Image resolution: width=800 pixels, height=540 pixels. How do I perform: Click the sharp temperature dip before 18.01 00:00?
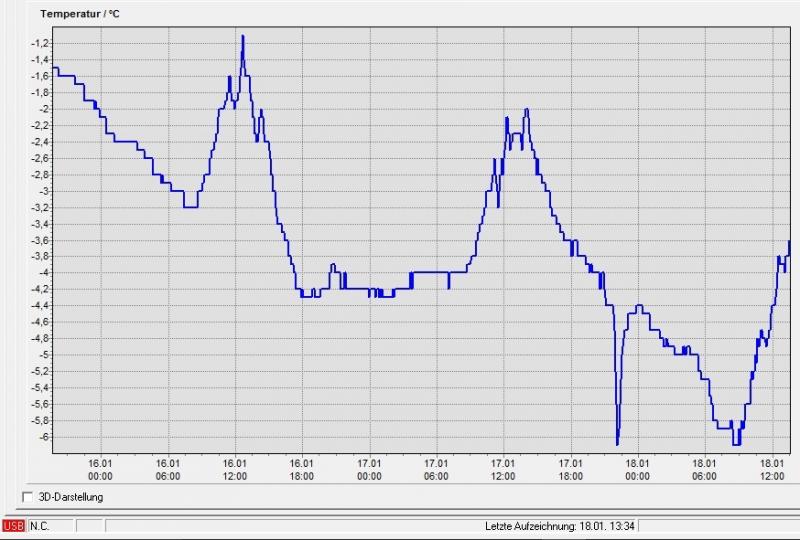(x=617, y=442)
